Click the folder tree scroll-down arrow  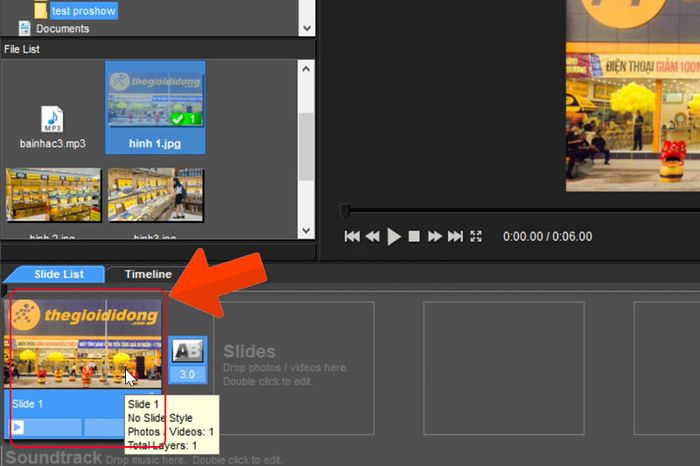(307, 29)
